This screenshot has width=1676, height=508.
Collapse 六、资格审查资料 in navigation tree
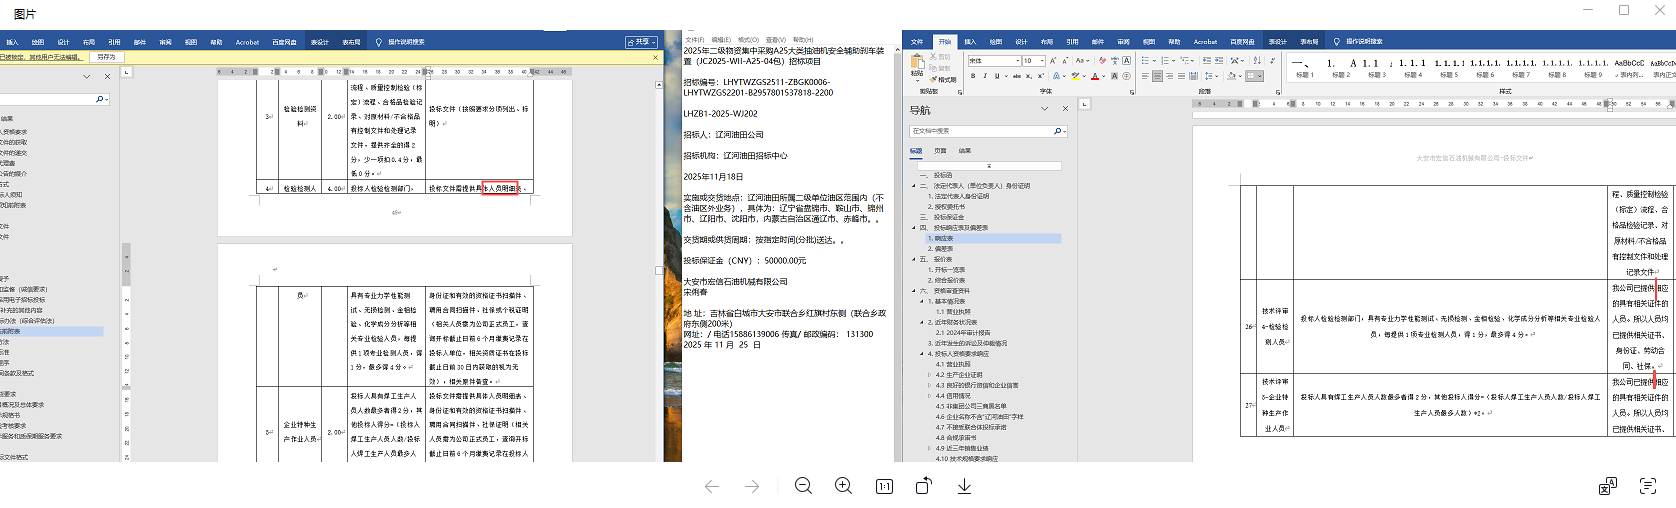(x=913, y=291)
